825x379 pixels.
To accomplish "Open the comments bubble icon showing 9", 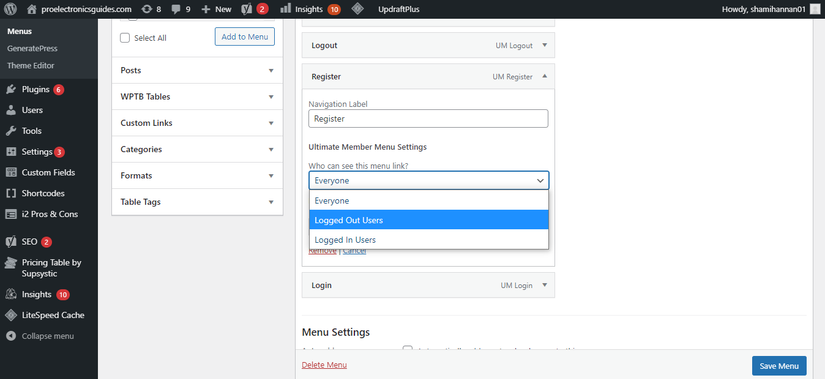I will point(176,9).
